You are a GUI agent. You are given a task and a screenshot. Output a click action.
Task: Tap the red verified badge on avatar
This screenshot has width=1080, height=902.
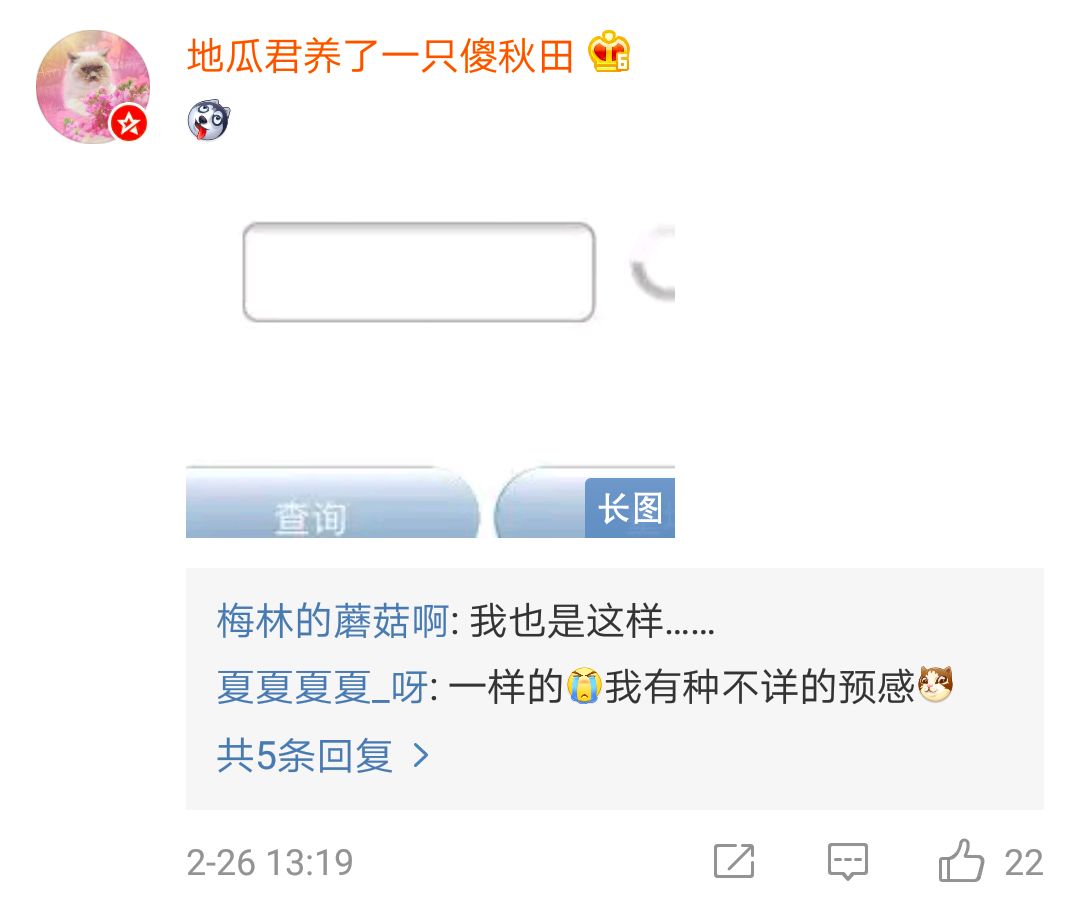pos(129,124)
